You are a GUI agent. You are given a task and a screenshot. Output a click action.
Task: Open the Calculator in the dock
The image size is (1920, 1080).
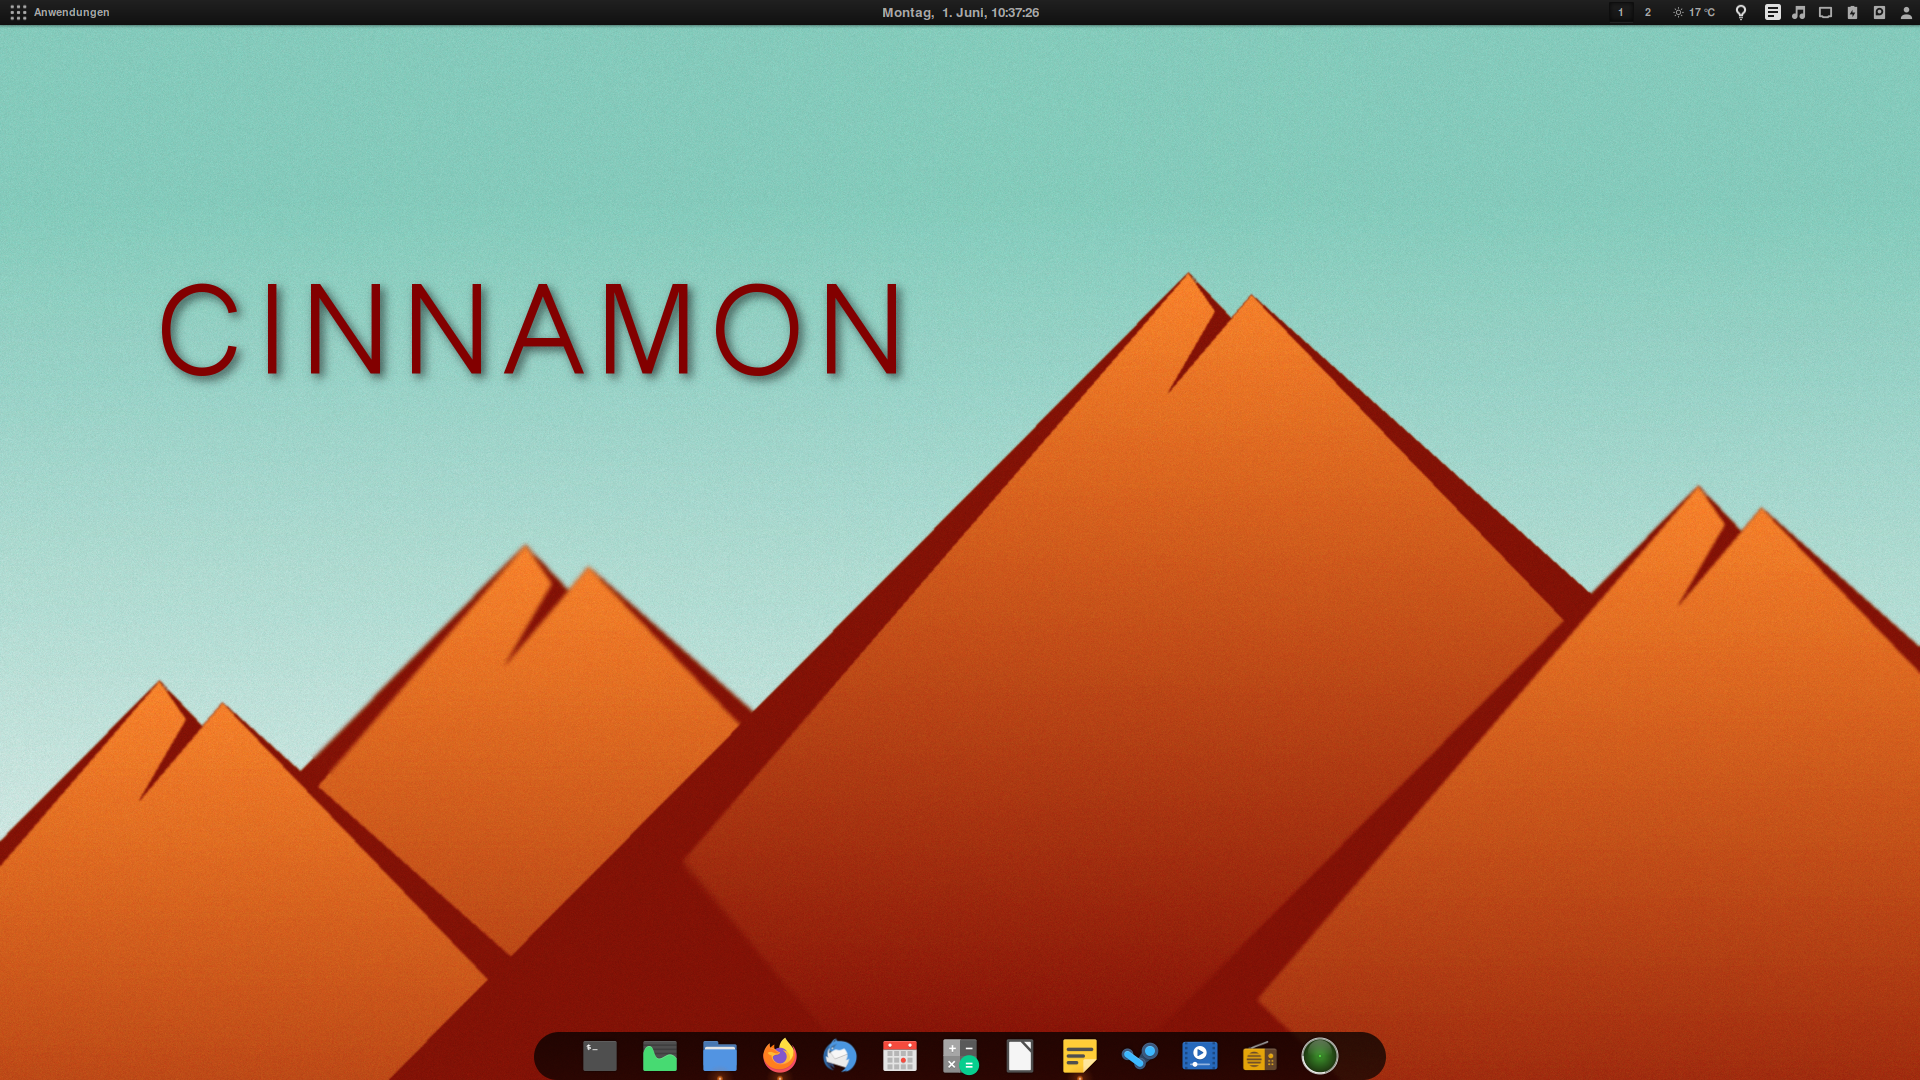tap(960, 1056)
